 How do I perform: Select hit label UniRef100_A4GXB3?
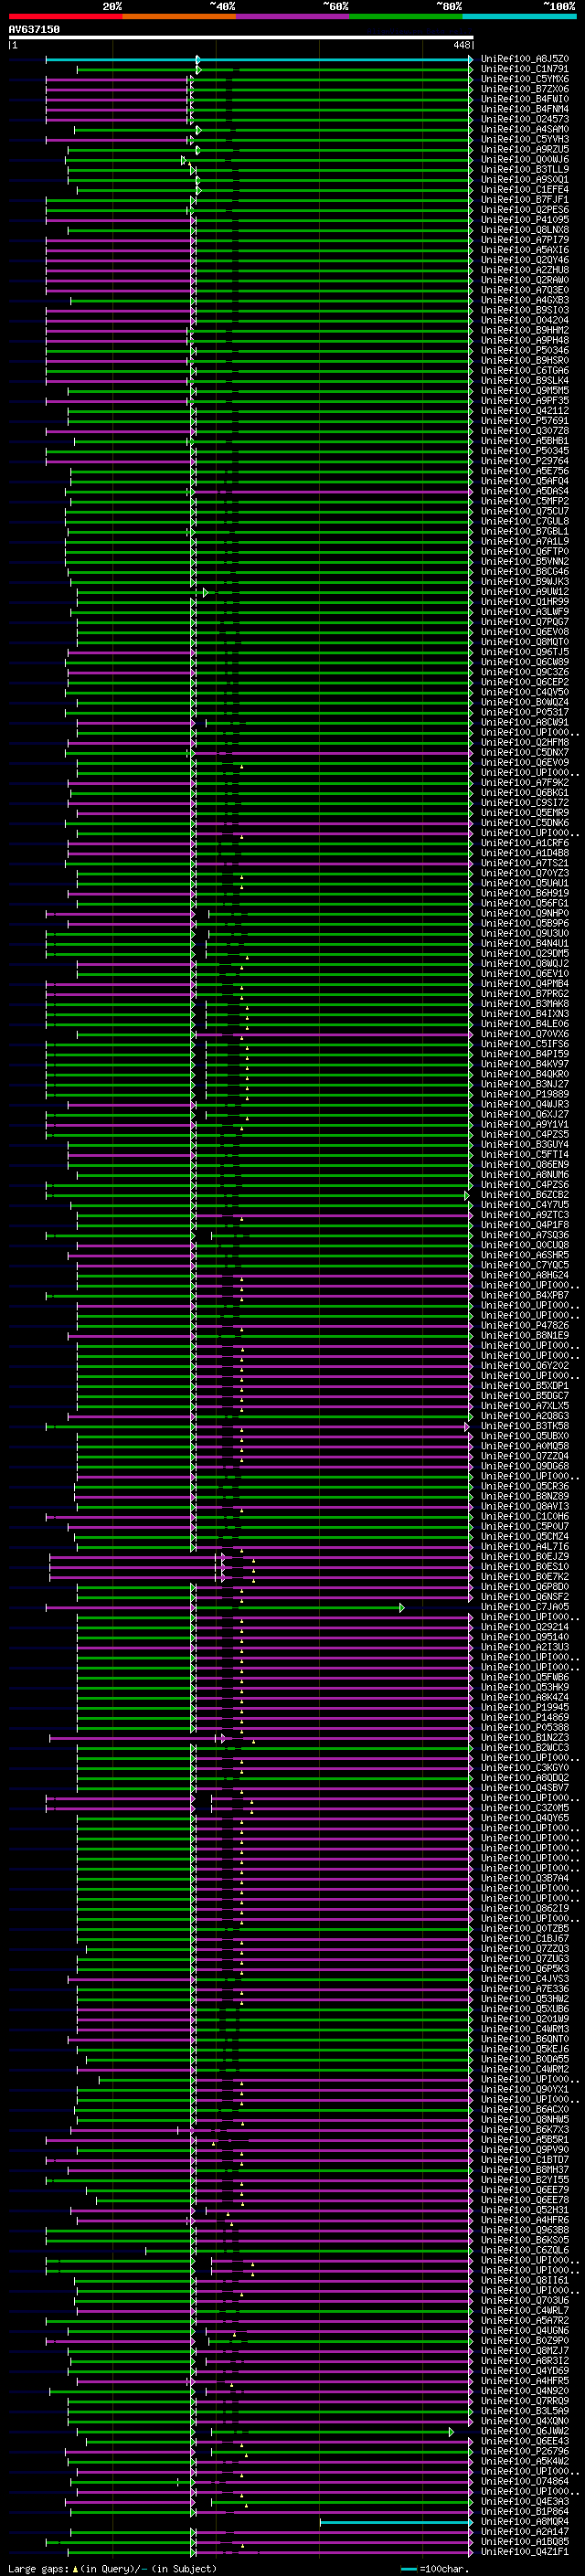(525, 300)
